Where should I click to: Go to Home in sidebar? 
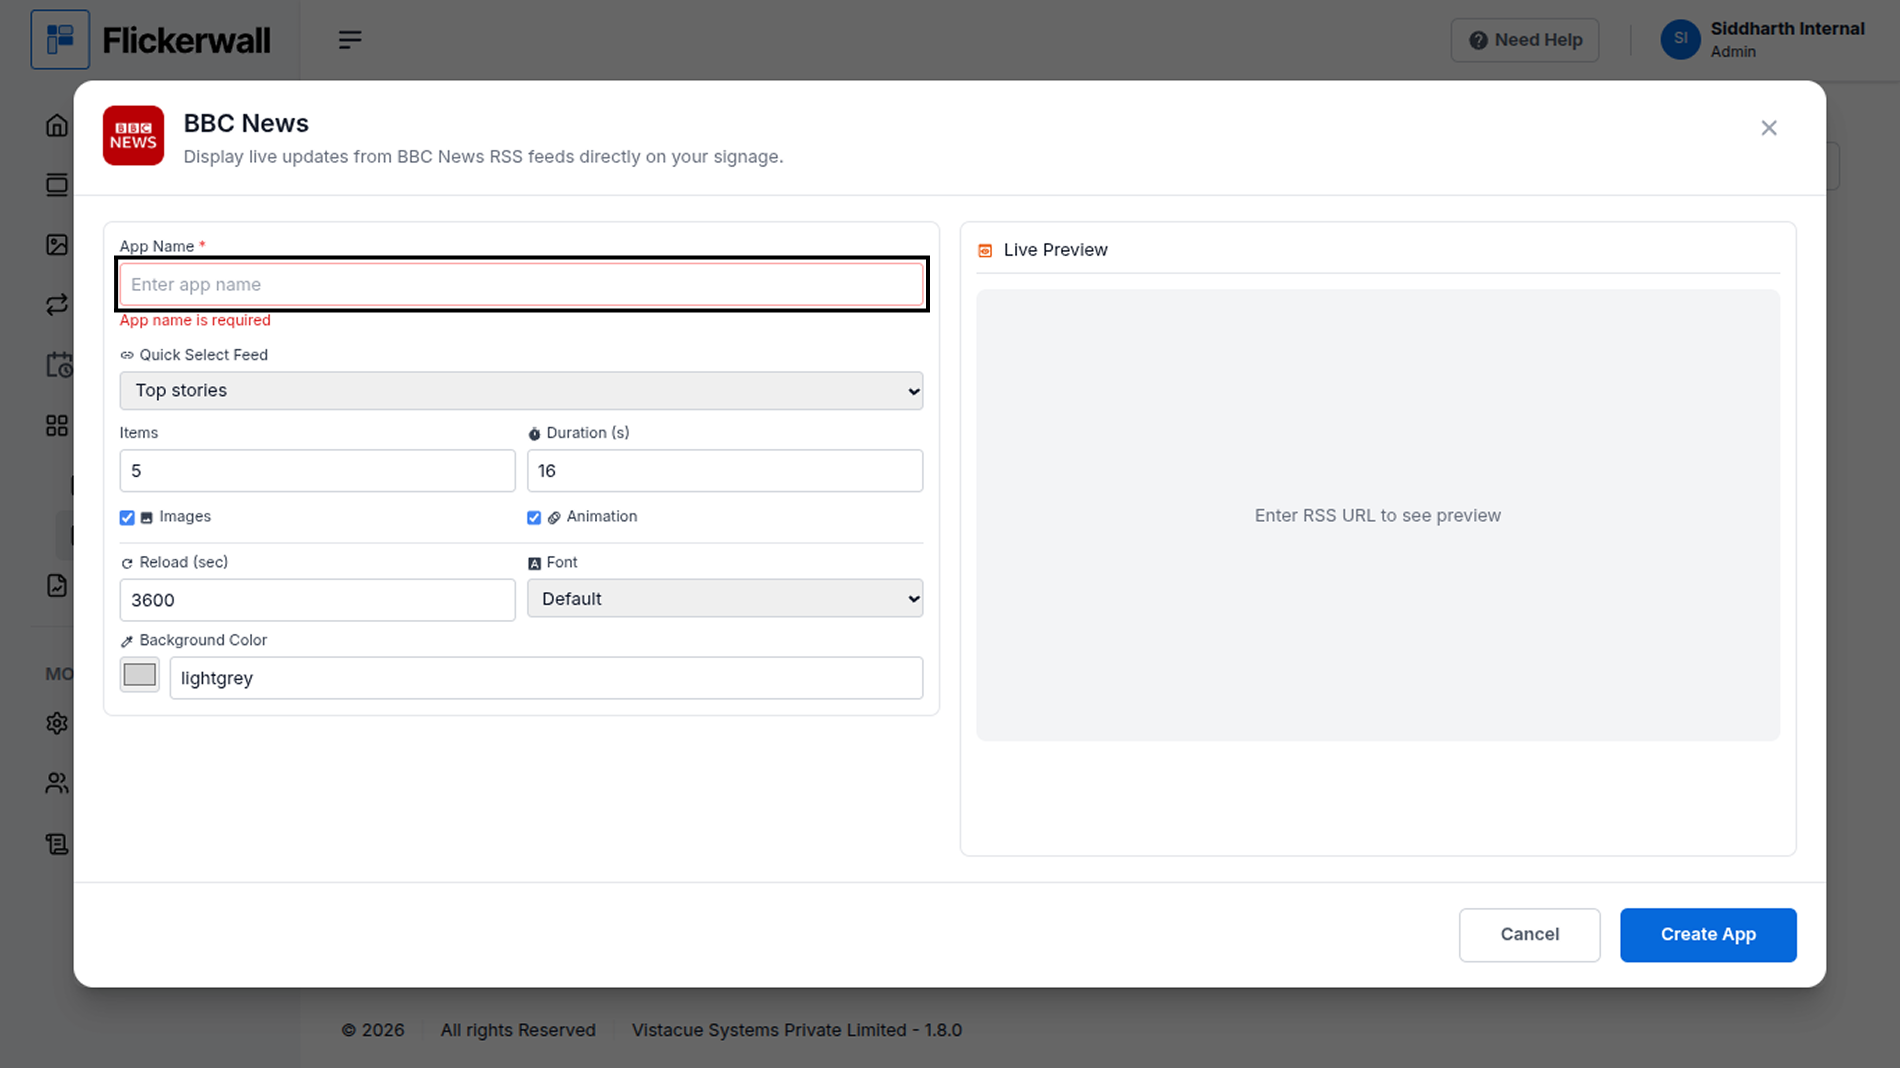[x=57, y=125]
